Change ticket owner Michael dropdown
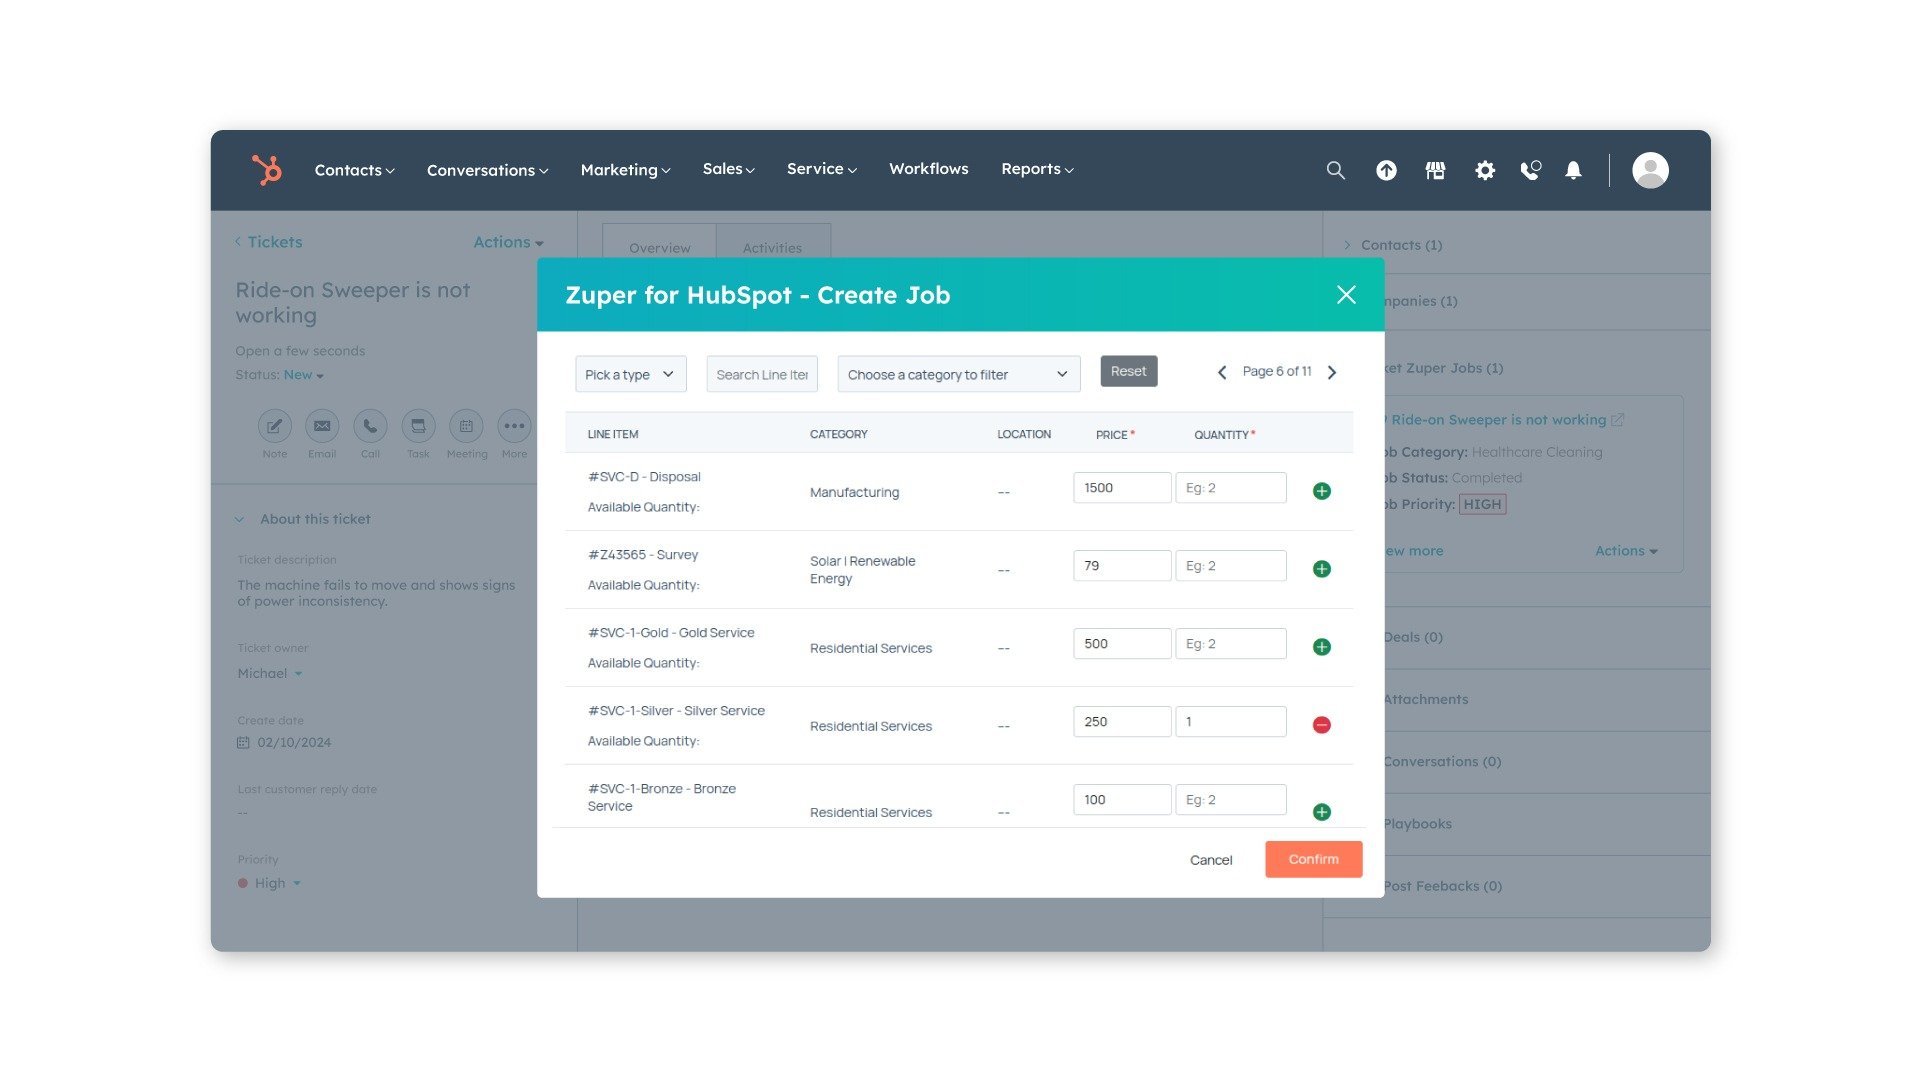The width and height of the screenshot is (1920, 1080). 269,674
